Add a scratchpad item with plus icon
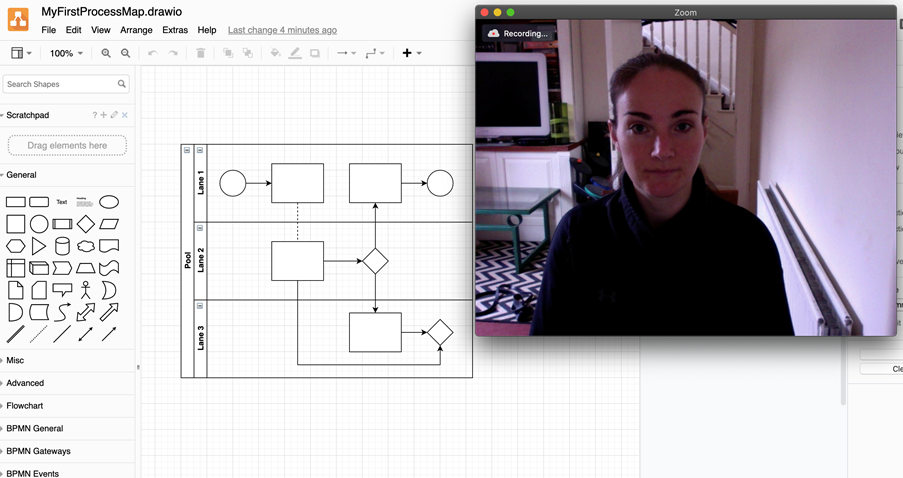Viewport: 903px width, 478px height. tap(104, 115)
